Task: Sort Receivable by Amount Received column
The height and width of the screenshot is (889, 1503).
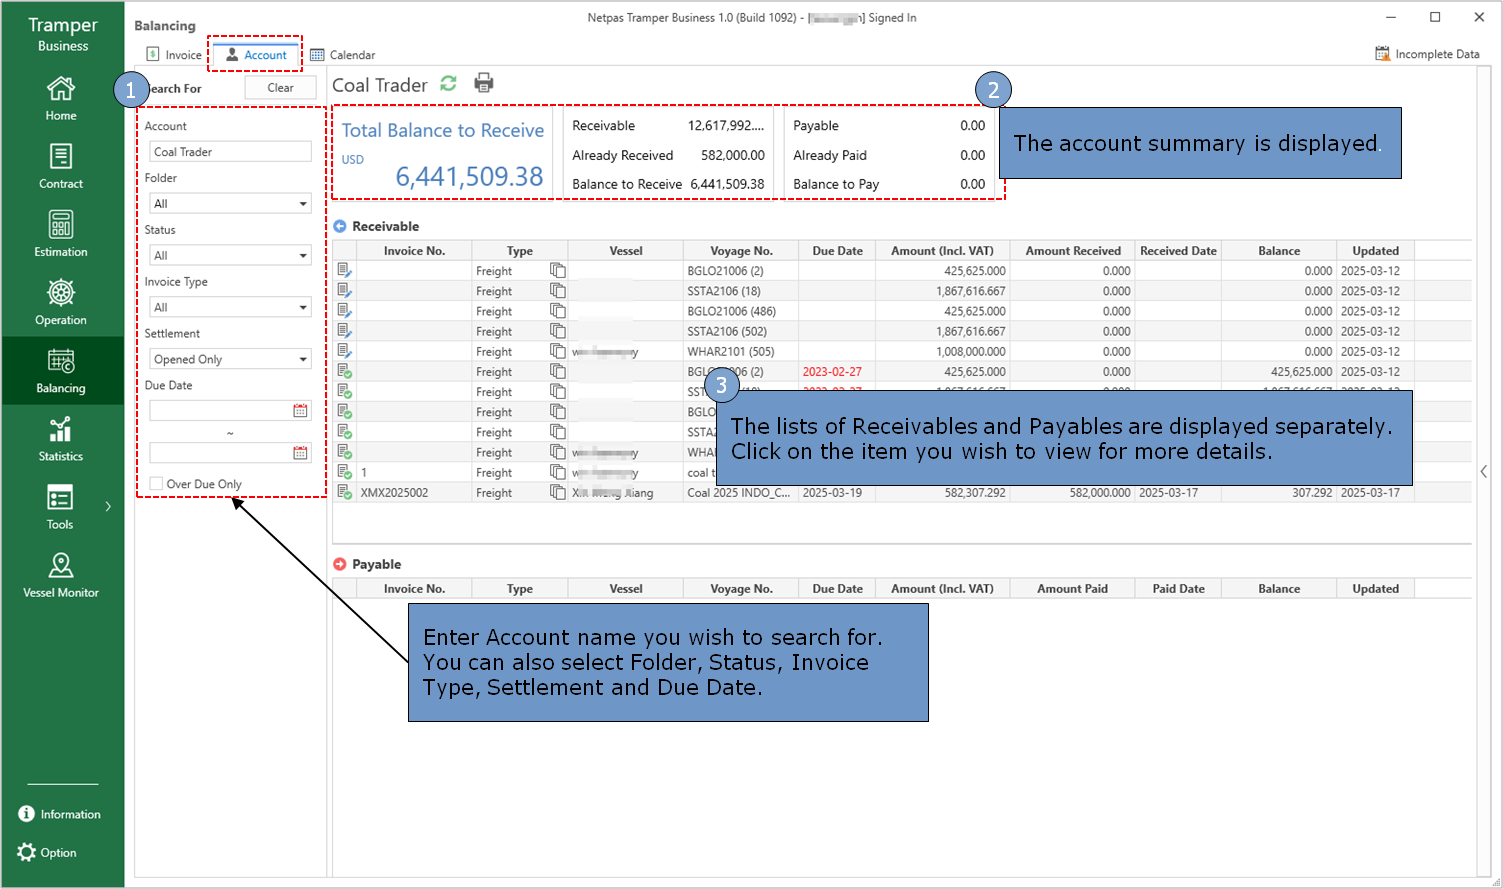Action: [1073, 251]
